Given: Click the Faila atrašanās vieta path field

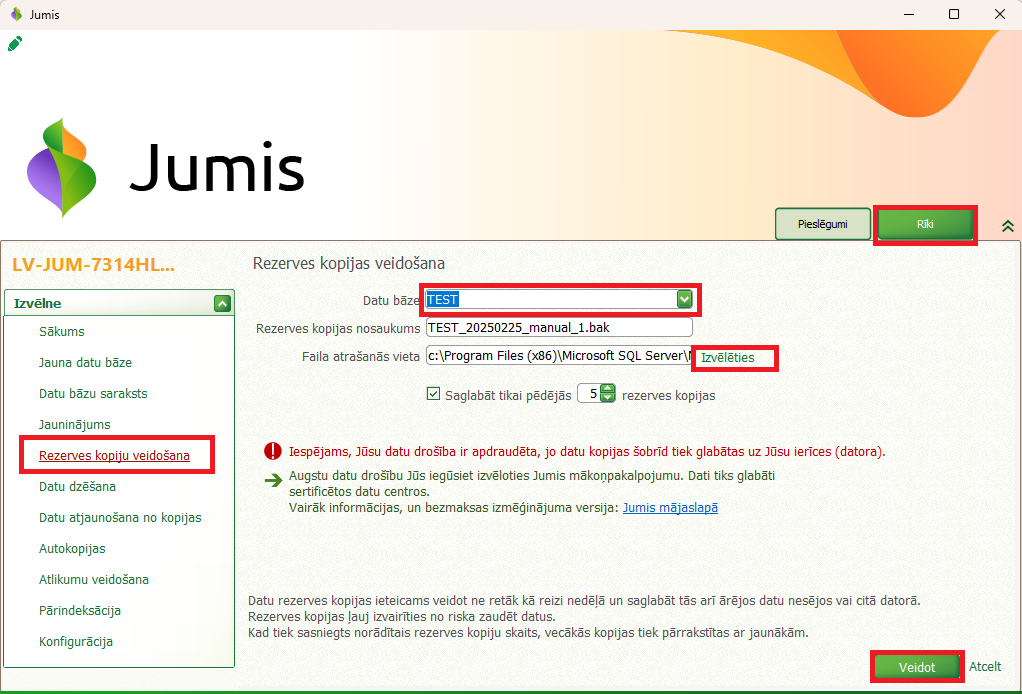Looking at the screenshot, I should (559, 355).
